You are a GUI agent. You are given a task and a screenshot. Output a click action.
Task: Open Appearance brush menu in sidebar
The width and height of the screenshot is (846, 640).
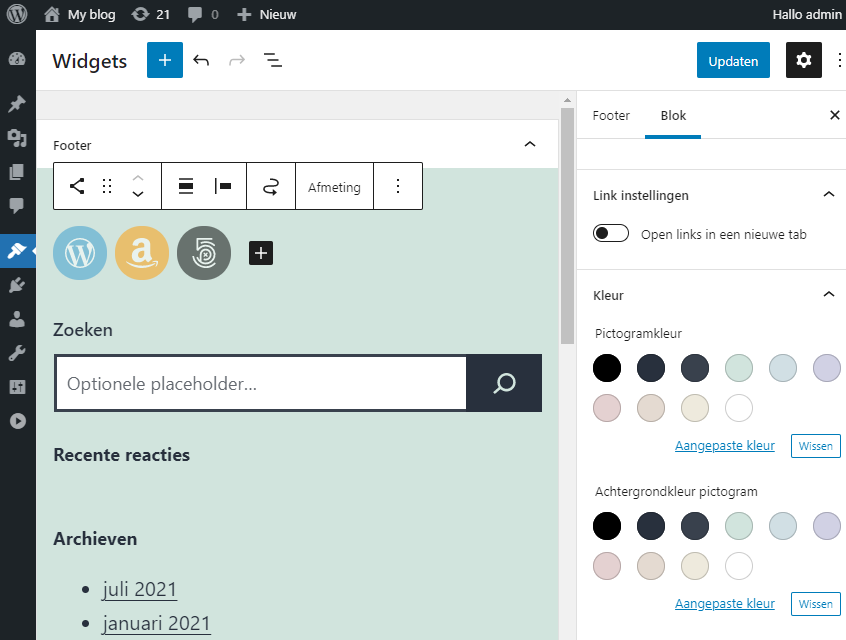[17, 251]
